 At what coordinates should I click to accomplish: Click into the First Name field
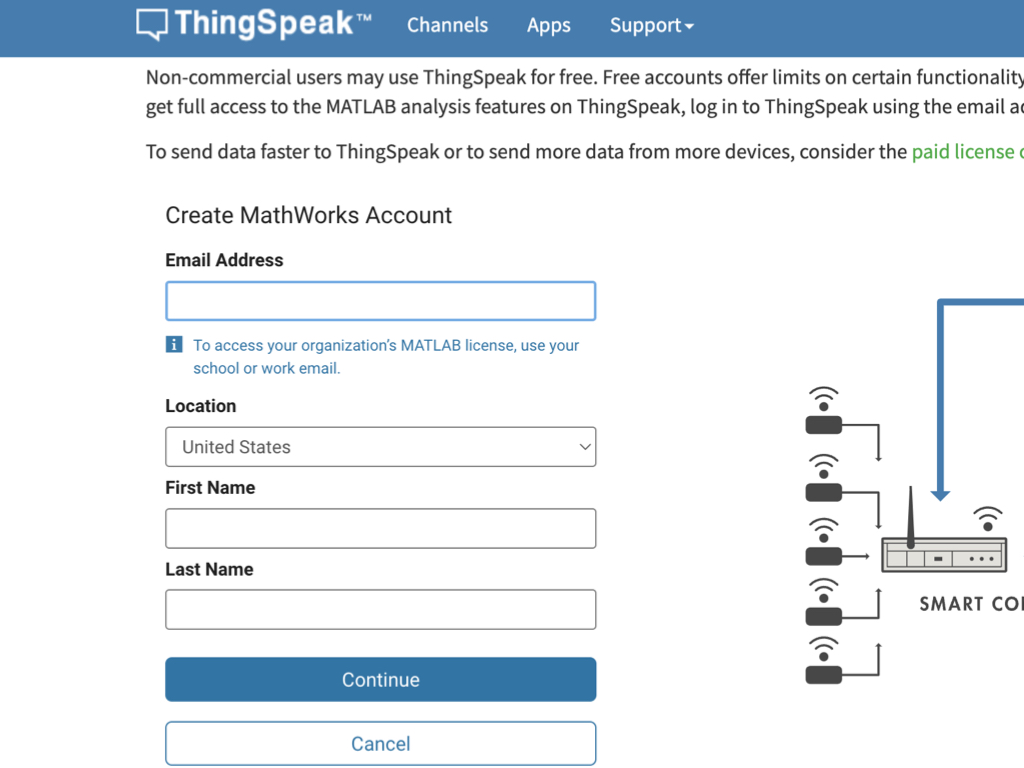381,528
